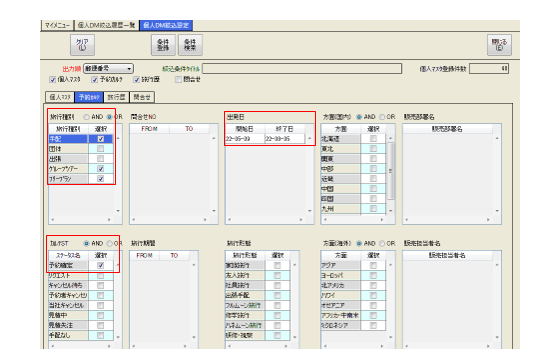Click the 閉じる (E) close button

pos(499,45)
